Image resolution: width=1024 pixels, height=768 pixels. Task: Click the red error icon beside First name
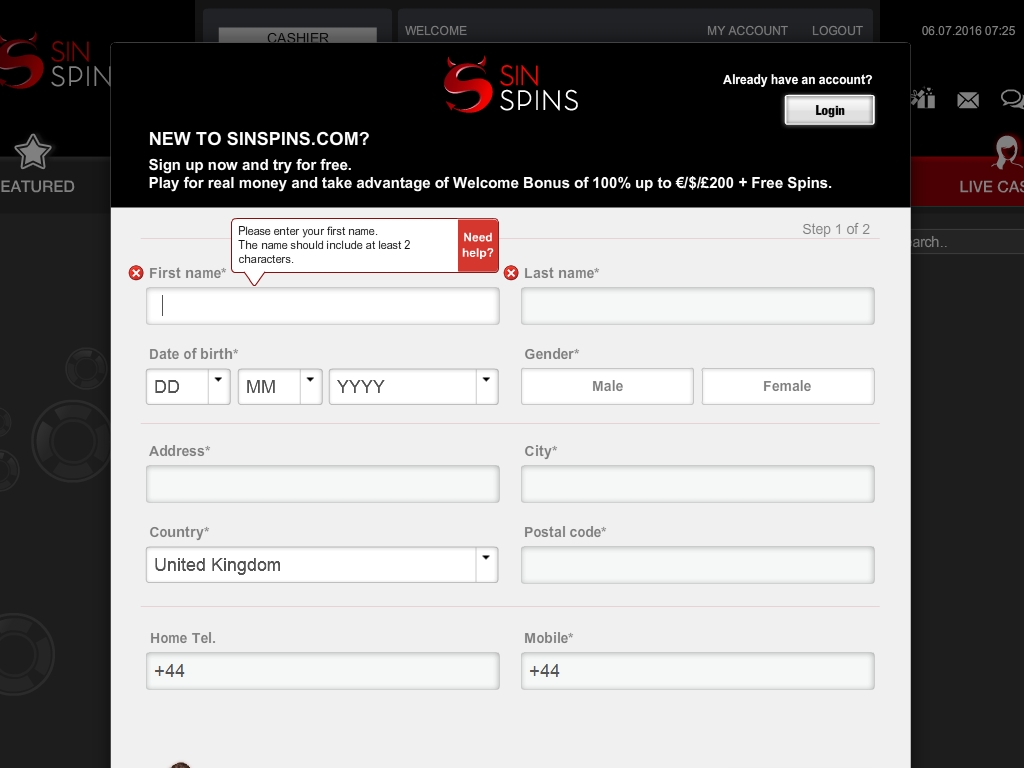(136, 273)
